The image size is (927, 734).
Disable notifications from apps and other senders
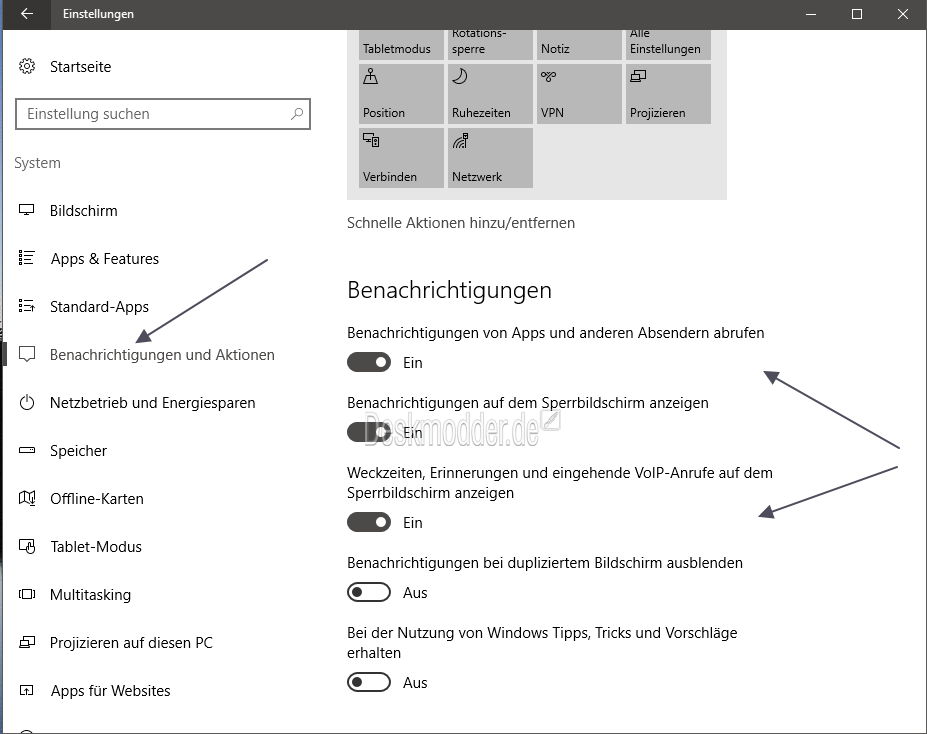click(368, 362)
